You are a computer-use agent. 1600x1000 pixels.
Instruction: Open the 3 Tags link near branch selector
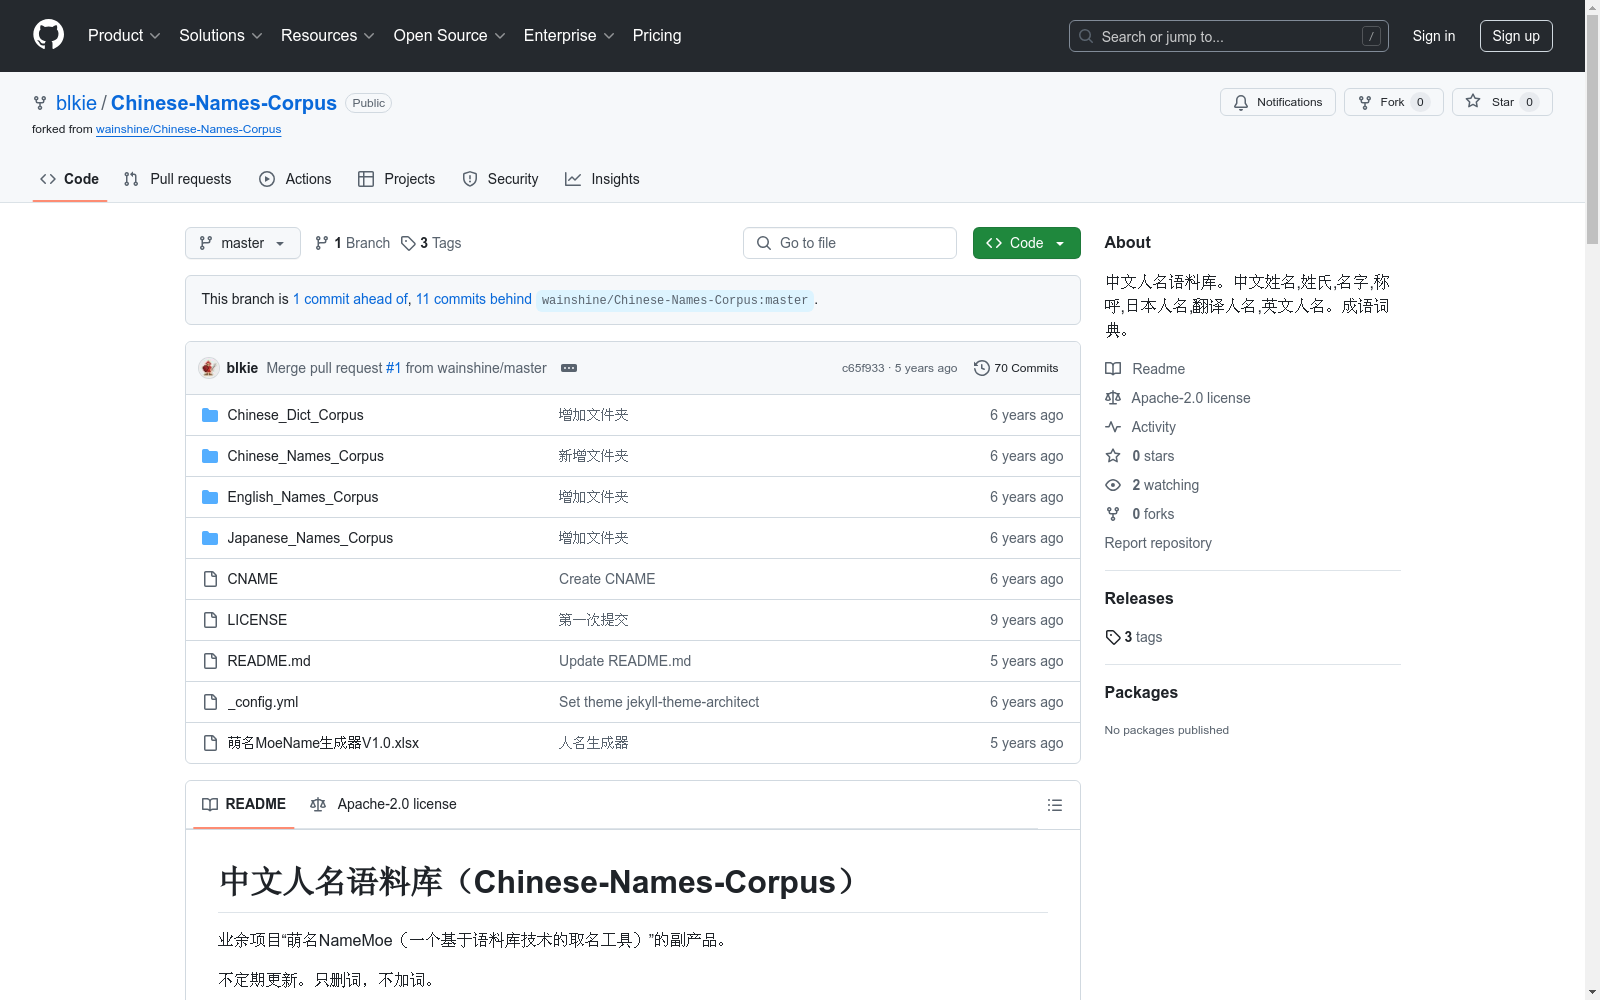(431, 243)
